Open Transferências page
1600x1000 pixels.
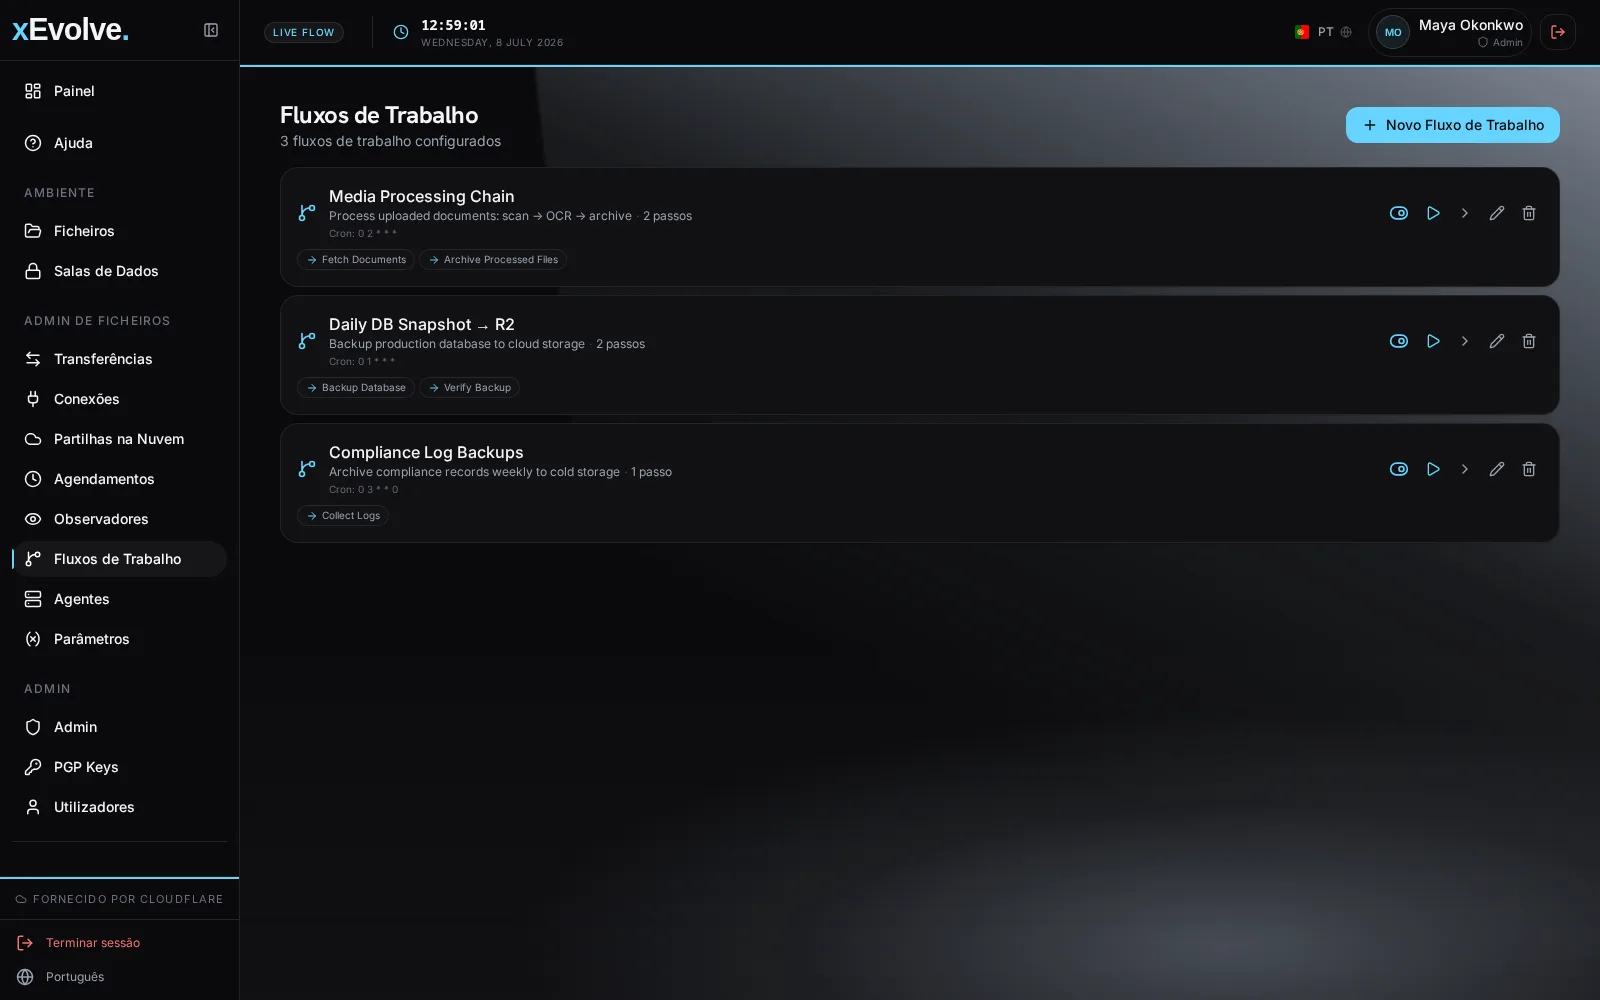click(x=119, y=359)
